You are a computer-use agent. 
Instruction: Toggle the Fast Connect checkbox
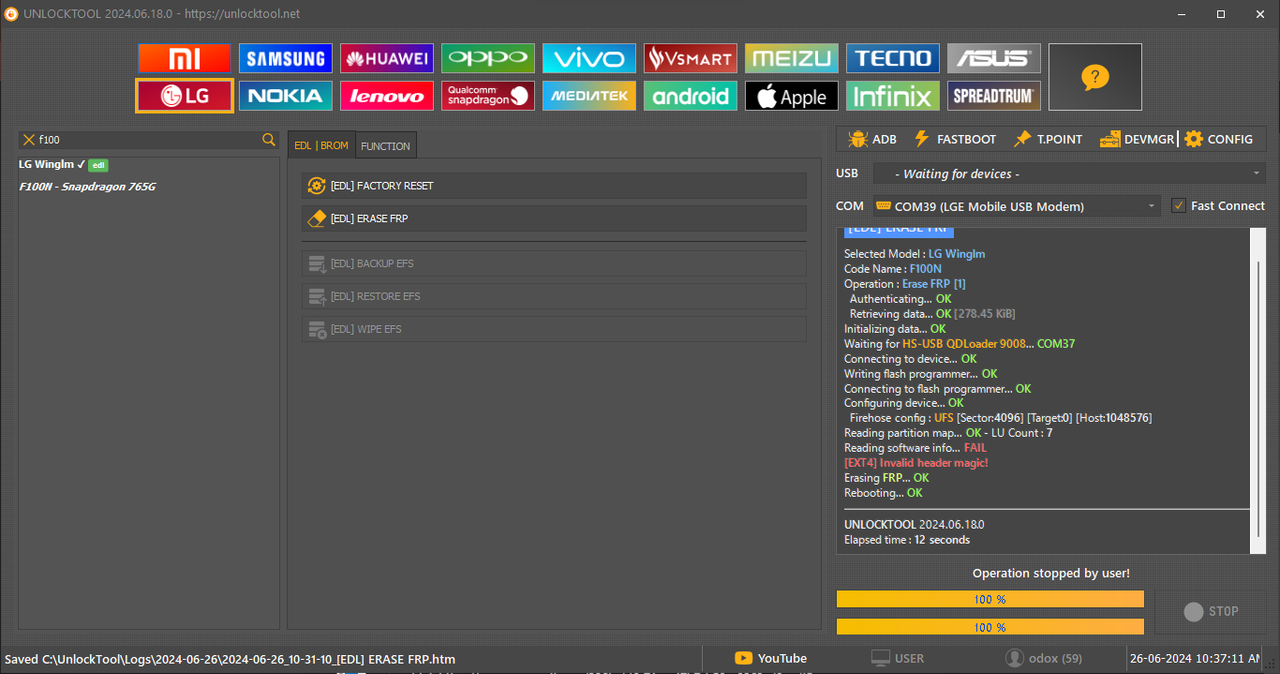(x=1179, y=206)
